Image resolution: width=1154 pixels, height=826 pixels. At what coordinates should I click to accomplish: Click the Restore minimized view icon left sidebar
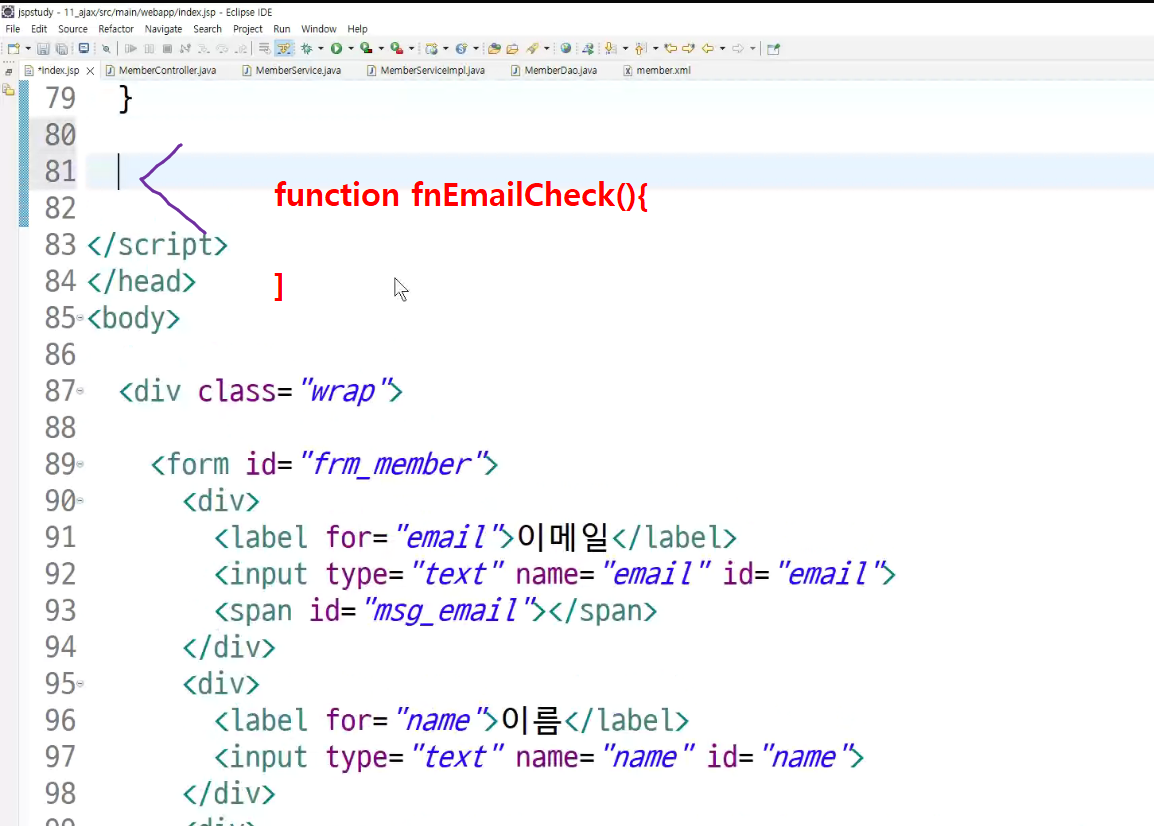(x=8, y=71)
